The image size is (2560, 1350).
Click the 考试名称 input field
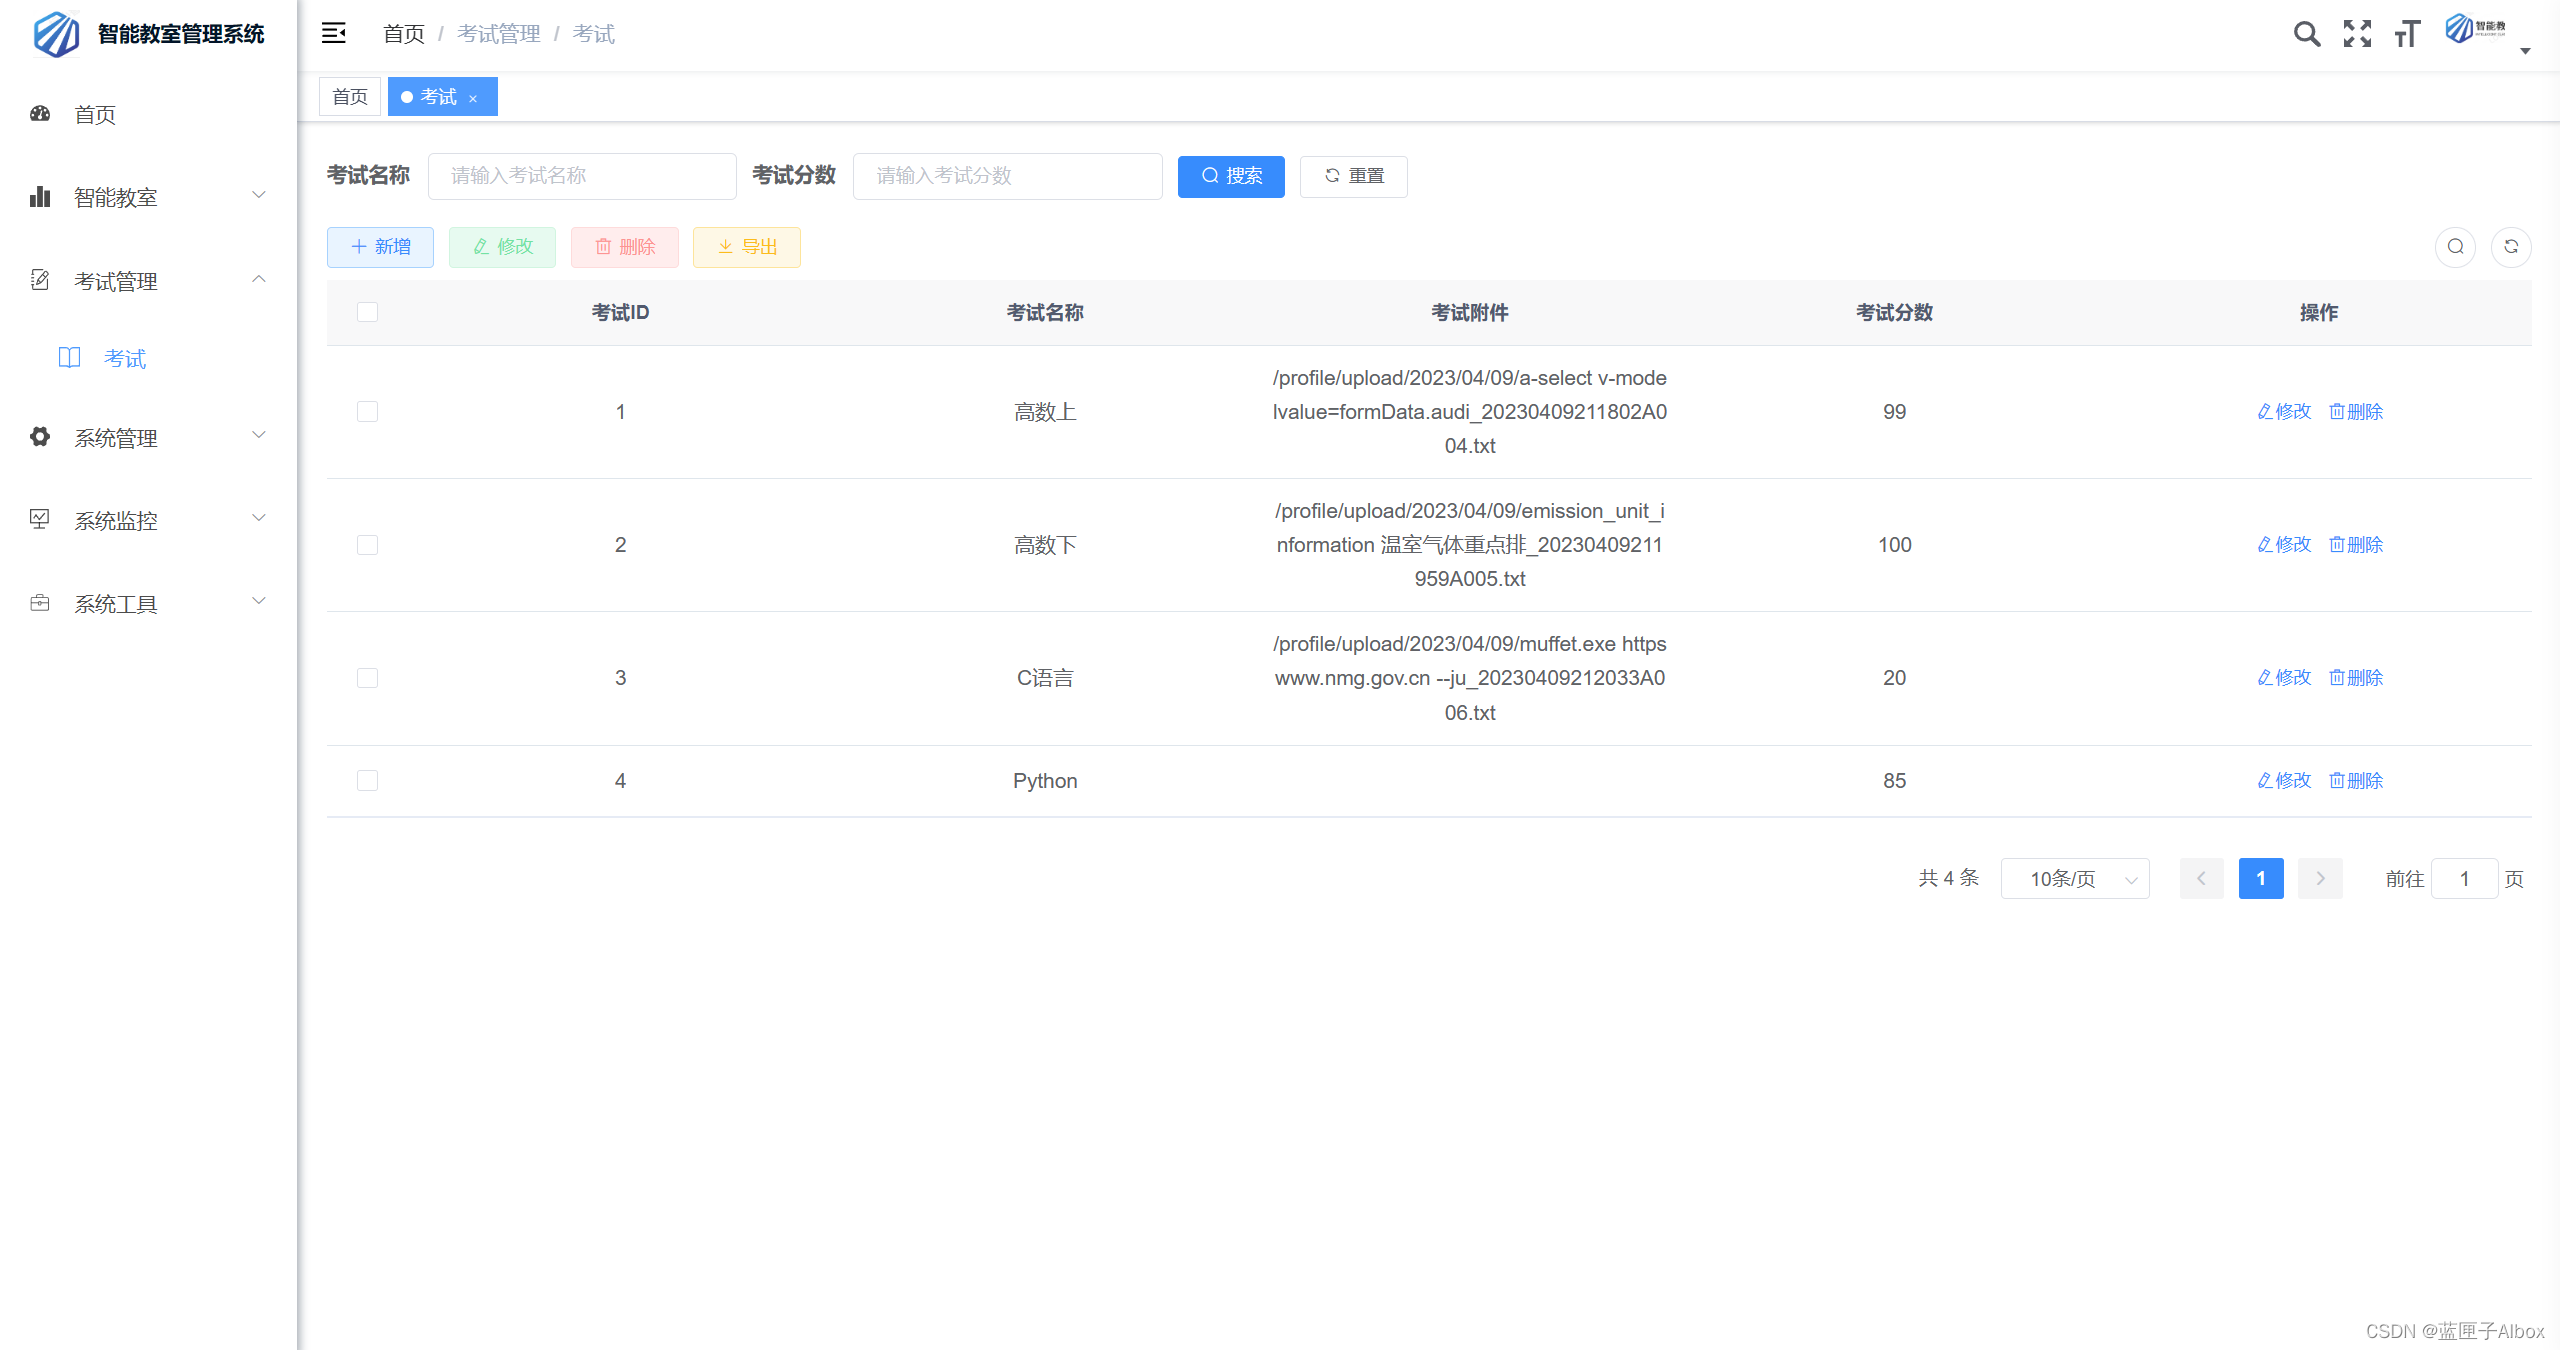click(x=576, y=174)
